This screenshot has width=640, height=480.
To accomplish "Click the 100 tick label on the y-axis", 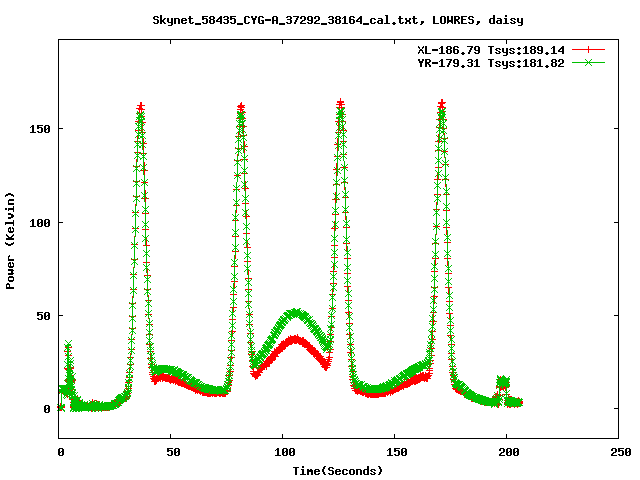I will pos(40,223).
